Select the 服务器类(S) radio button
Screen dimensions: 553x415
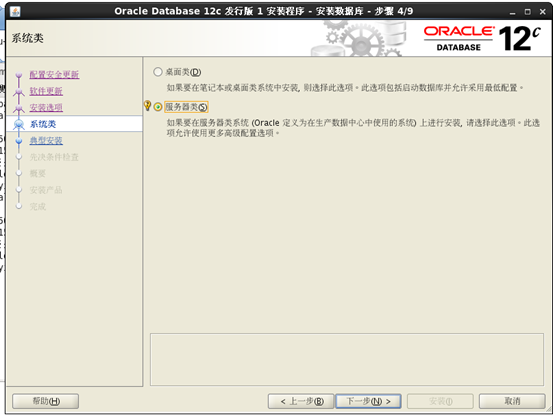158,107
